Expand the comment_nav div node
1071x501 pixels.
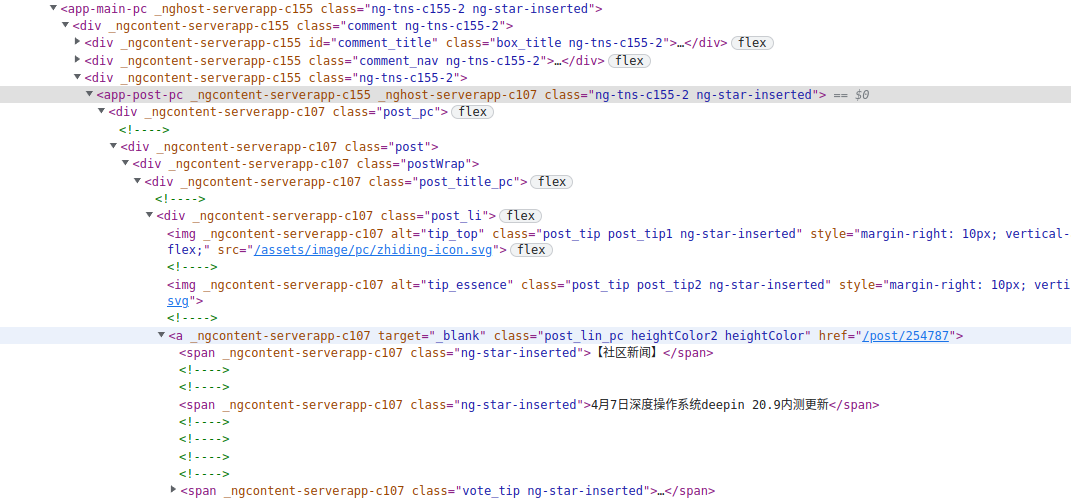[x=78, y=59]
